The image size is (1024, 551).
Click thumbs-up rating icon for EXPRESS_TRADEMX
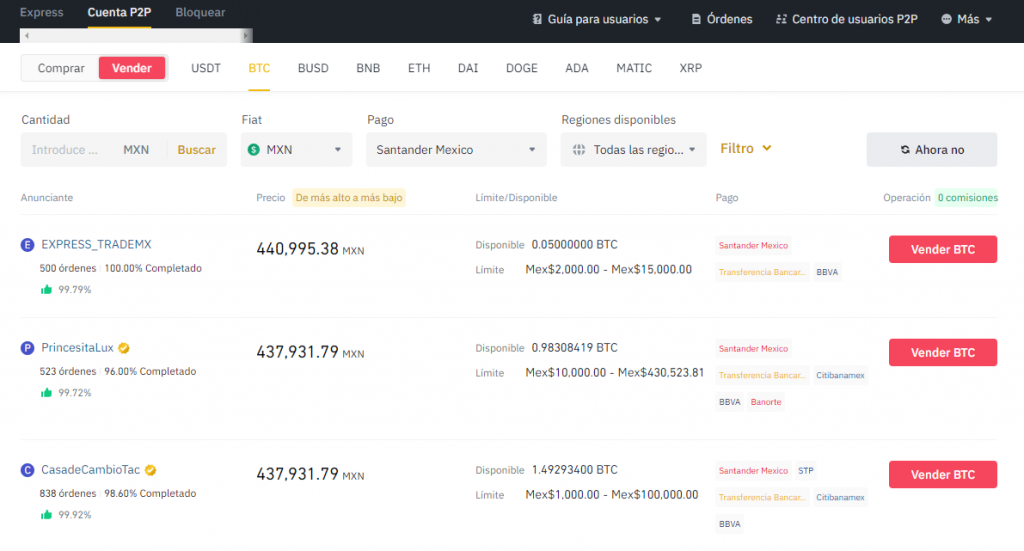(46, 290)
